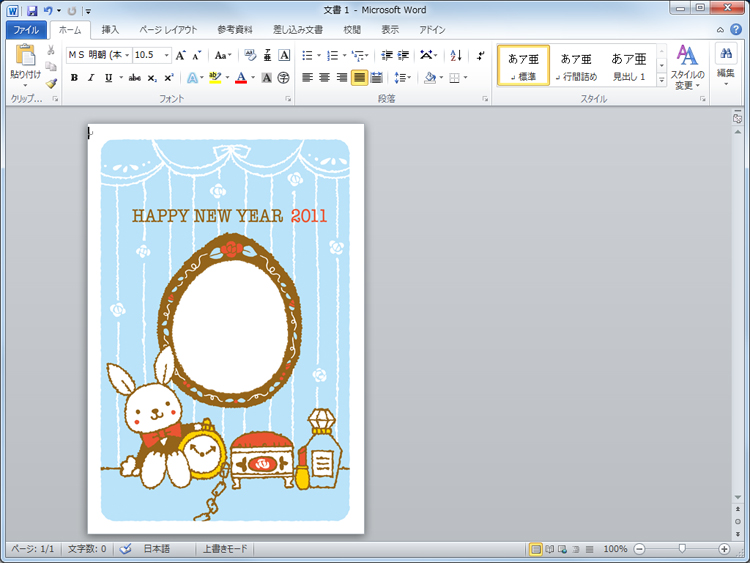Screen dimensions: 750x563
Task: Switch to the ページ レイアウト tab
Action: (168, 30)
